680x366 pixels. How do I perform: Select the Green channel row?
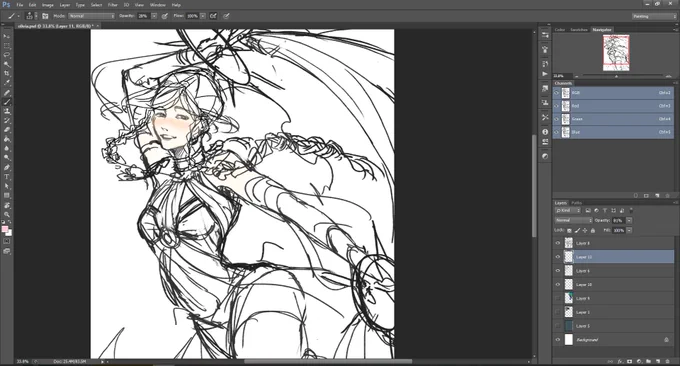click(614, 119)
